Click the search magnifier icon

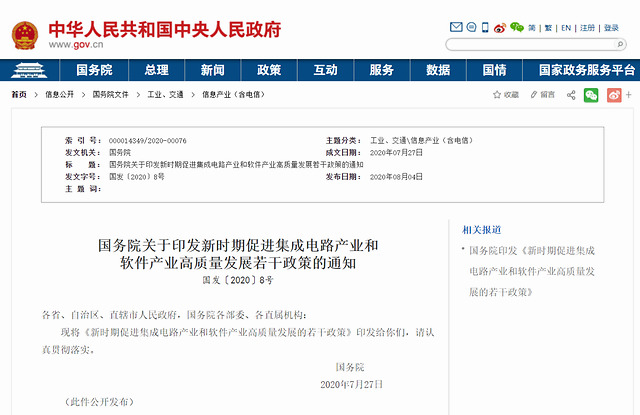tap(619, 45)
